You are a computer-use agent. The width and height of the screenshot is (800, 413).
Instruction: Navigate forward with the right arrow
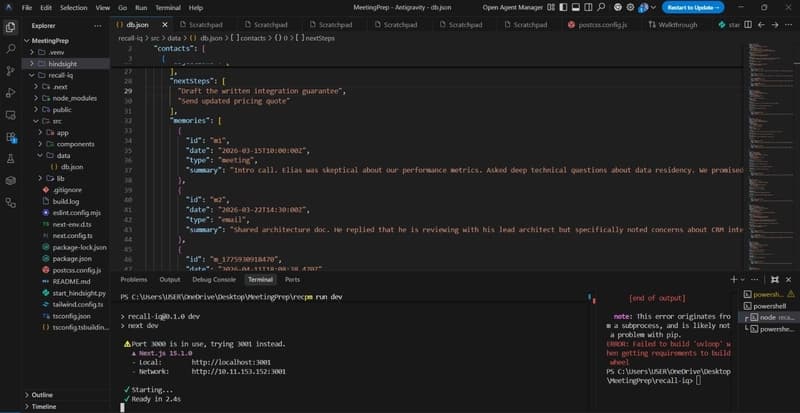[x=774, y=25]
